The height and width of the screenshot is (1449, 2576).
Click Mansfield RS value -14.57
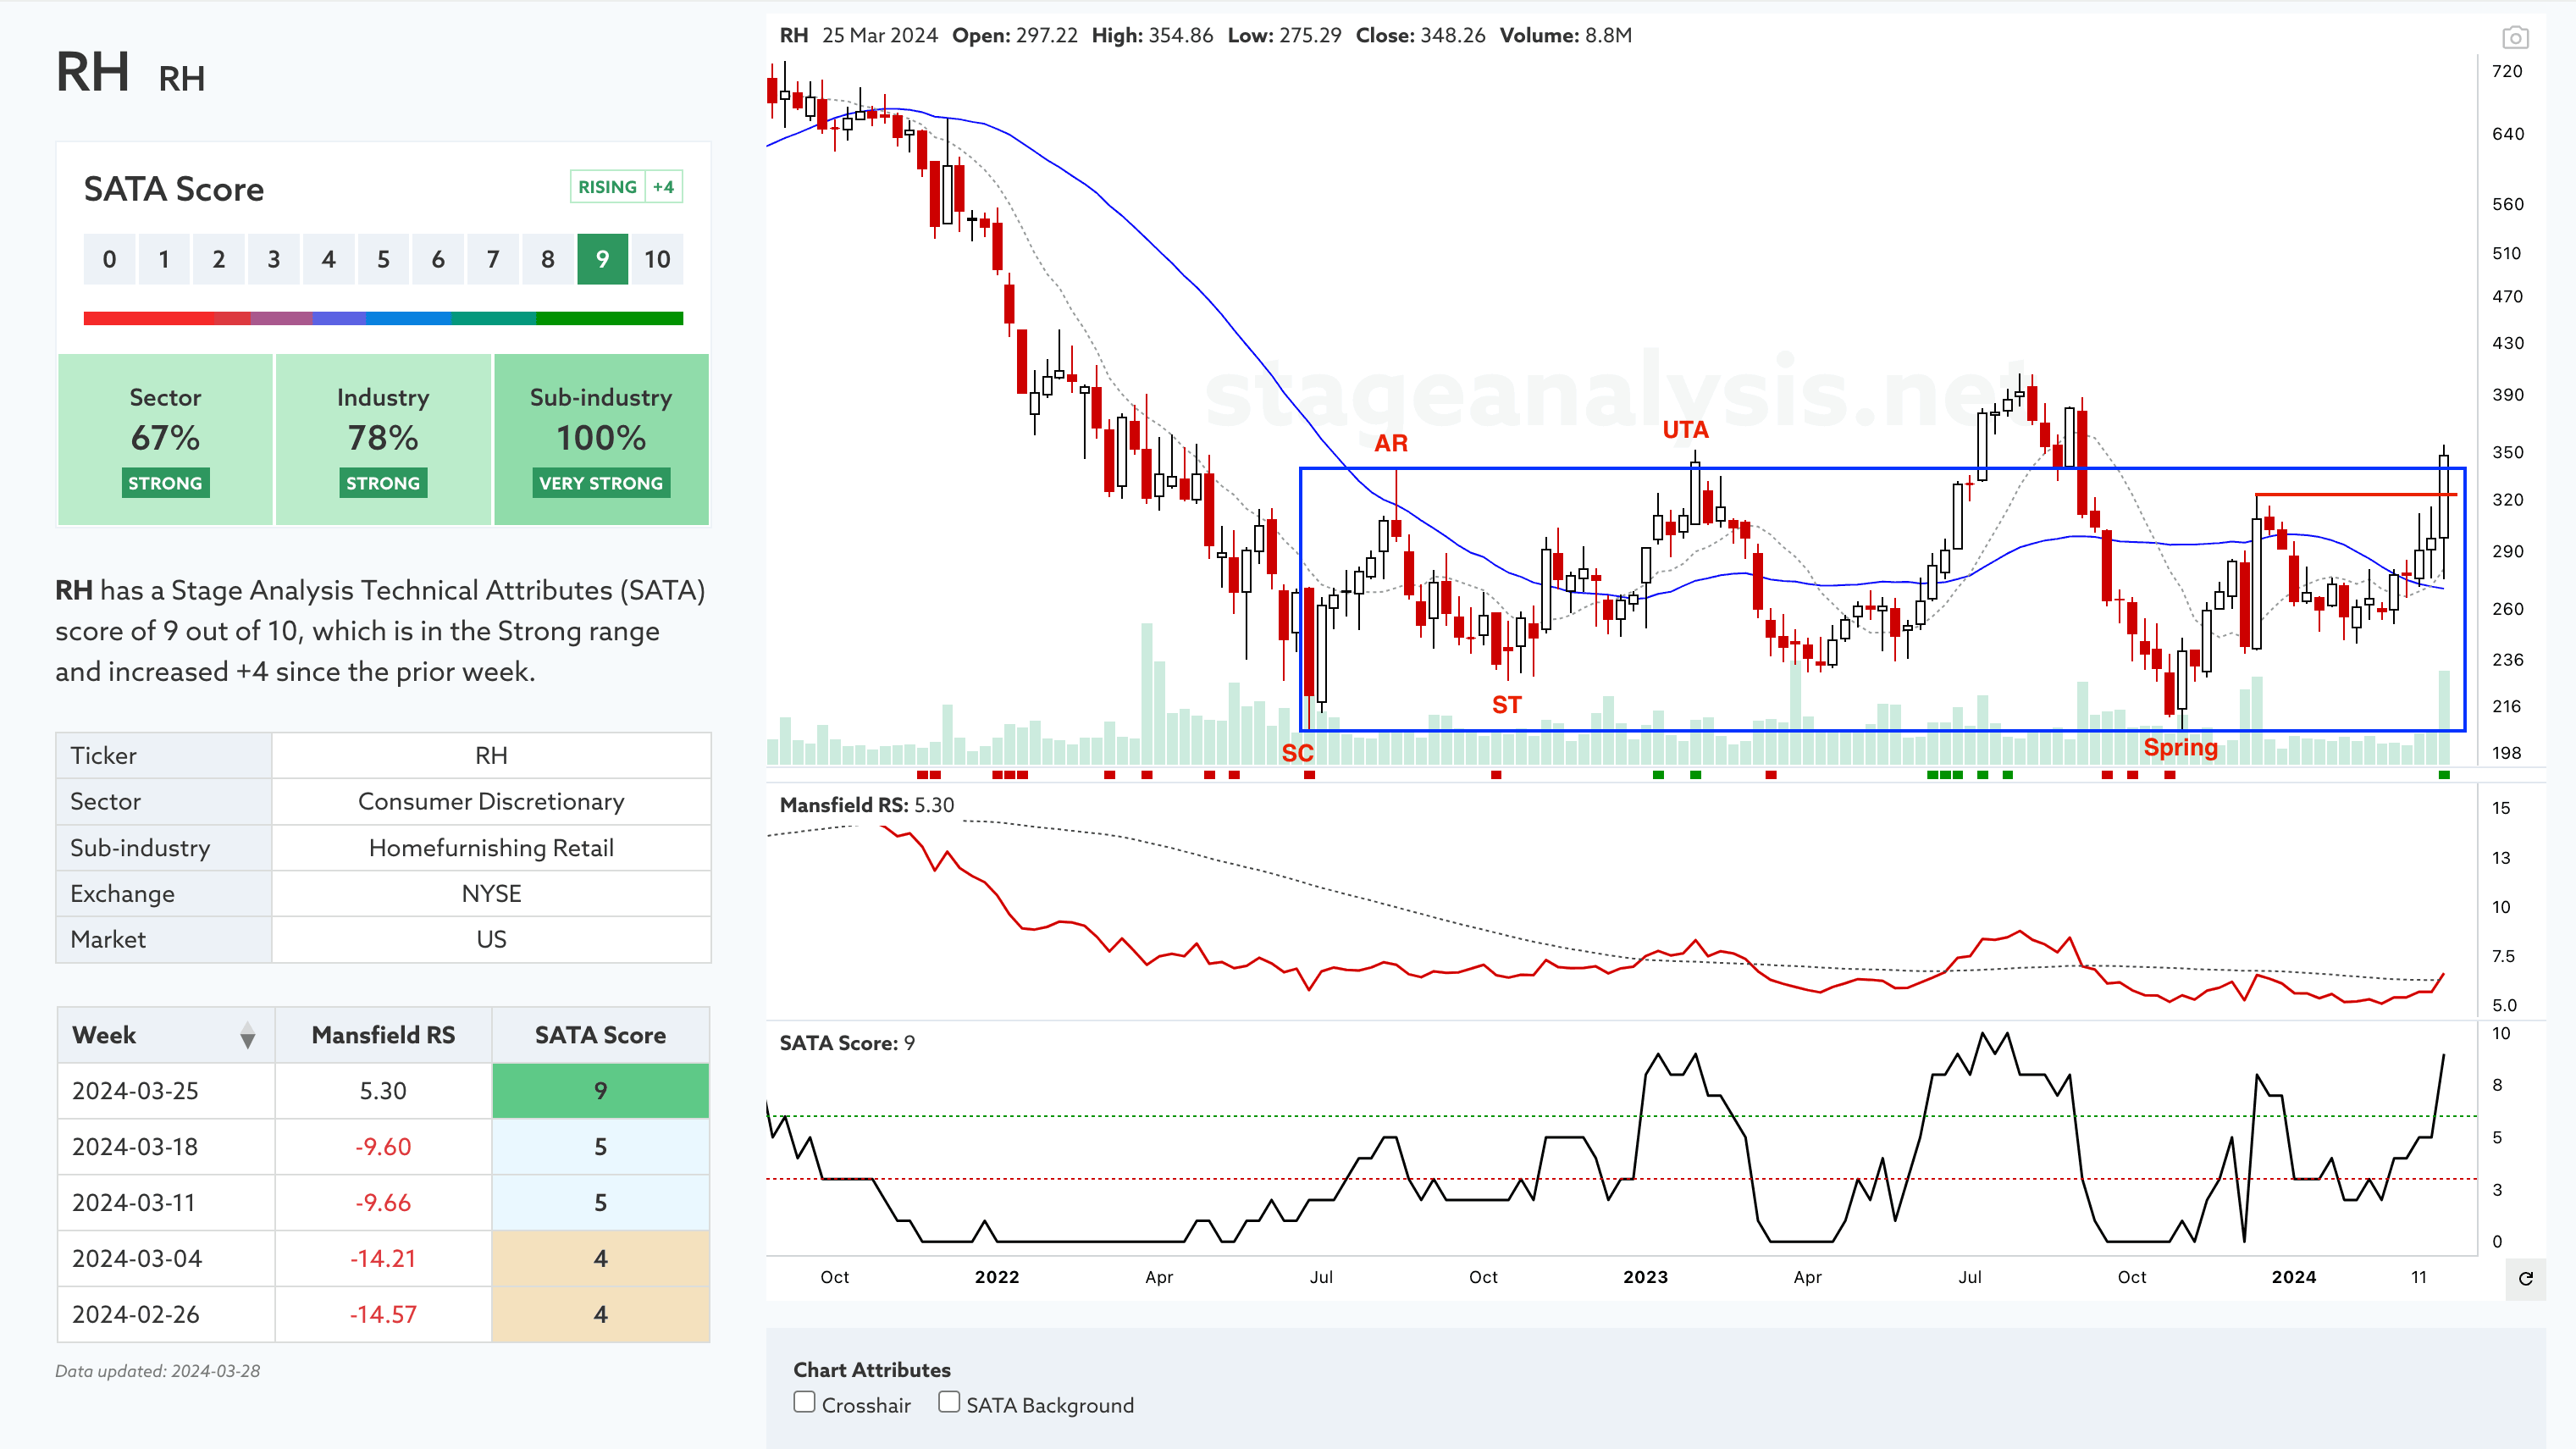383,1315
